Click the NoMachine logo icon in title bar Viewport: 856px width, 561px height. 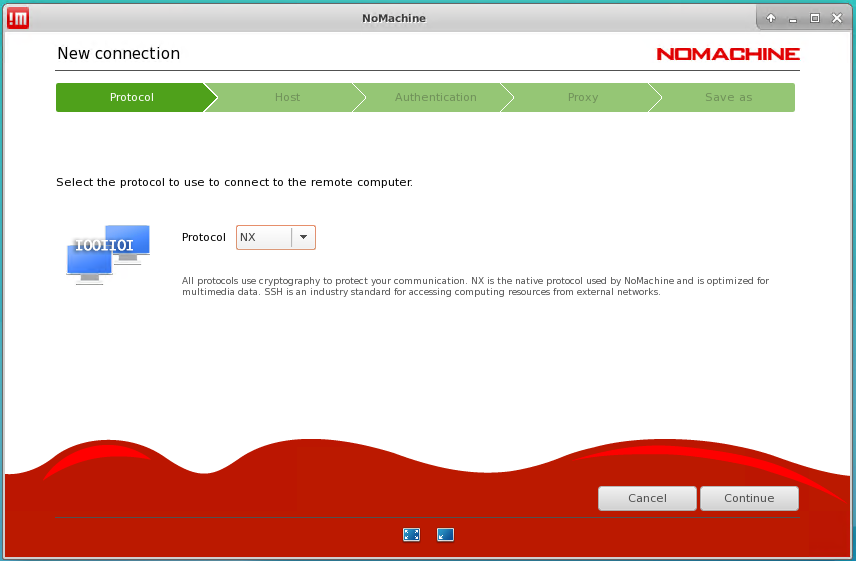(x=17, y=18)
